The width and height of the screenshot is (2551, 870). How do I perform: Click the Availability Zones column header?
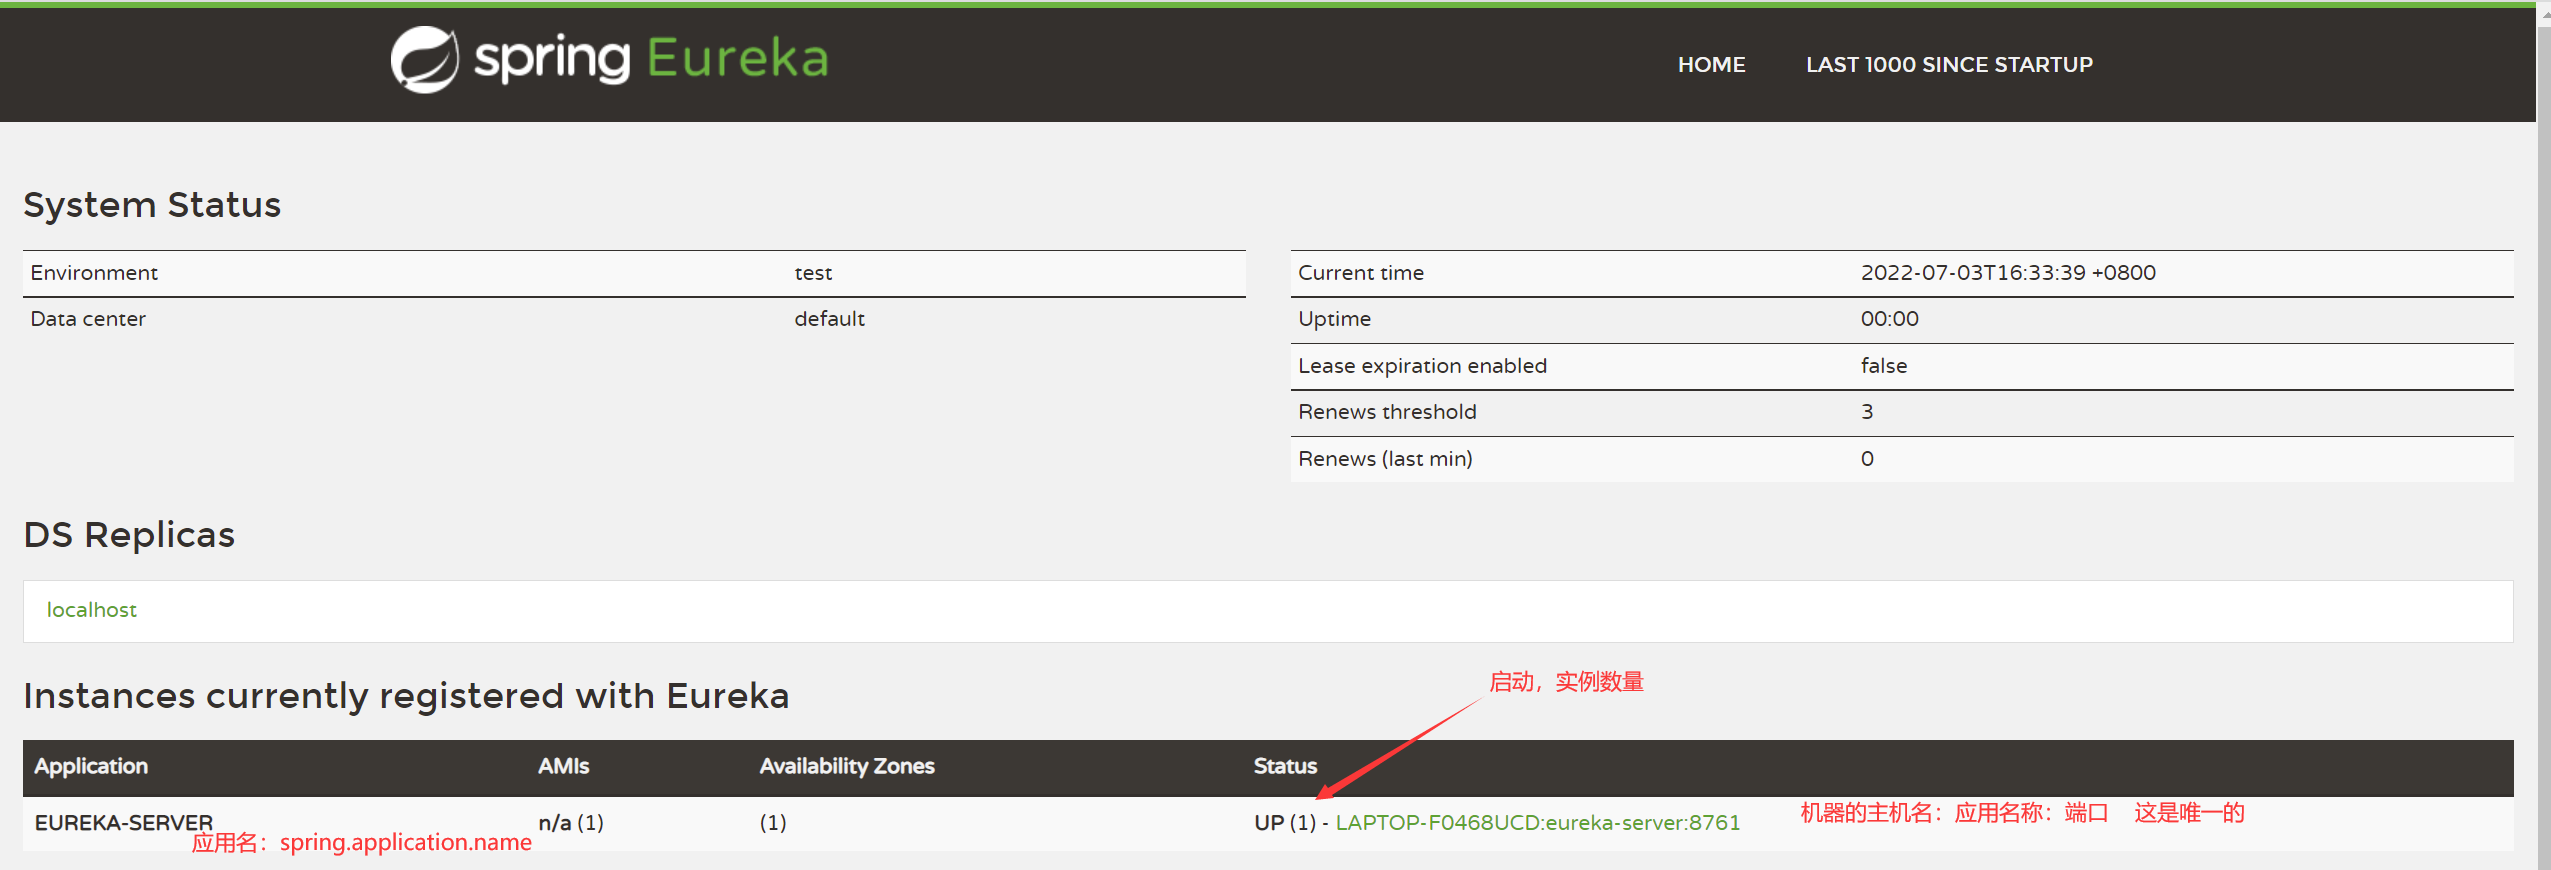(x=847, y=766)
